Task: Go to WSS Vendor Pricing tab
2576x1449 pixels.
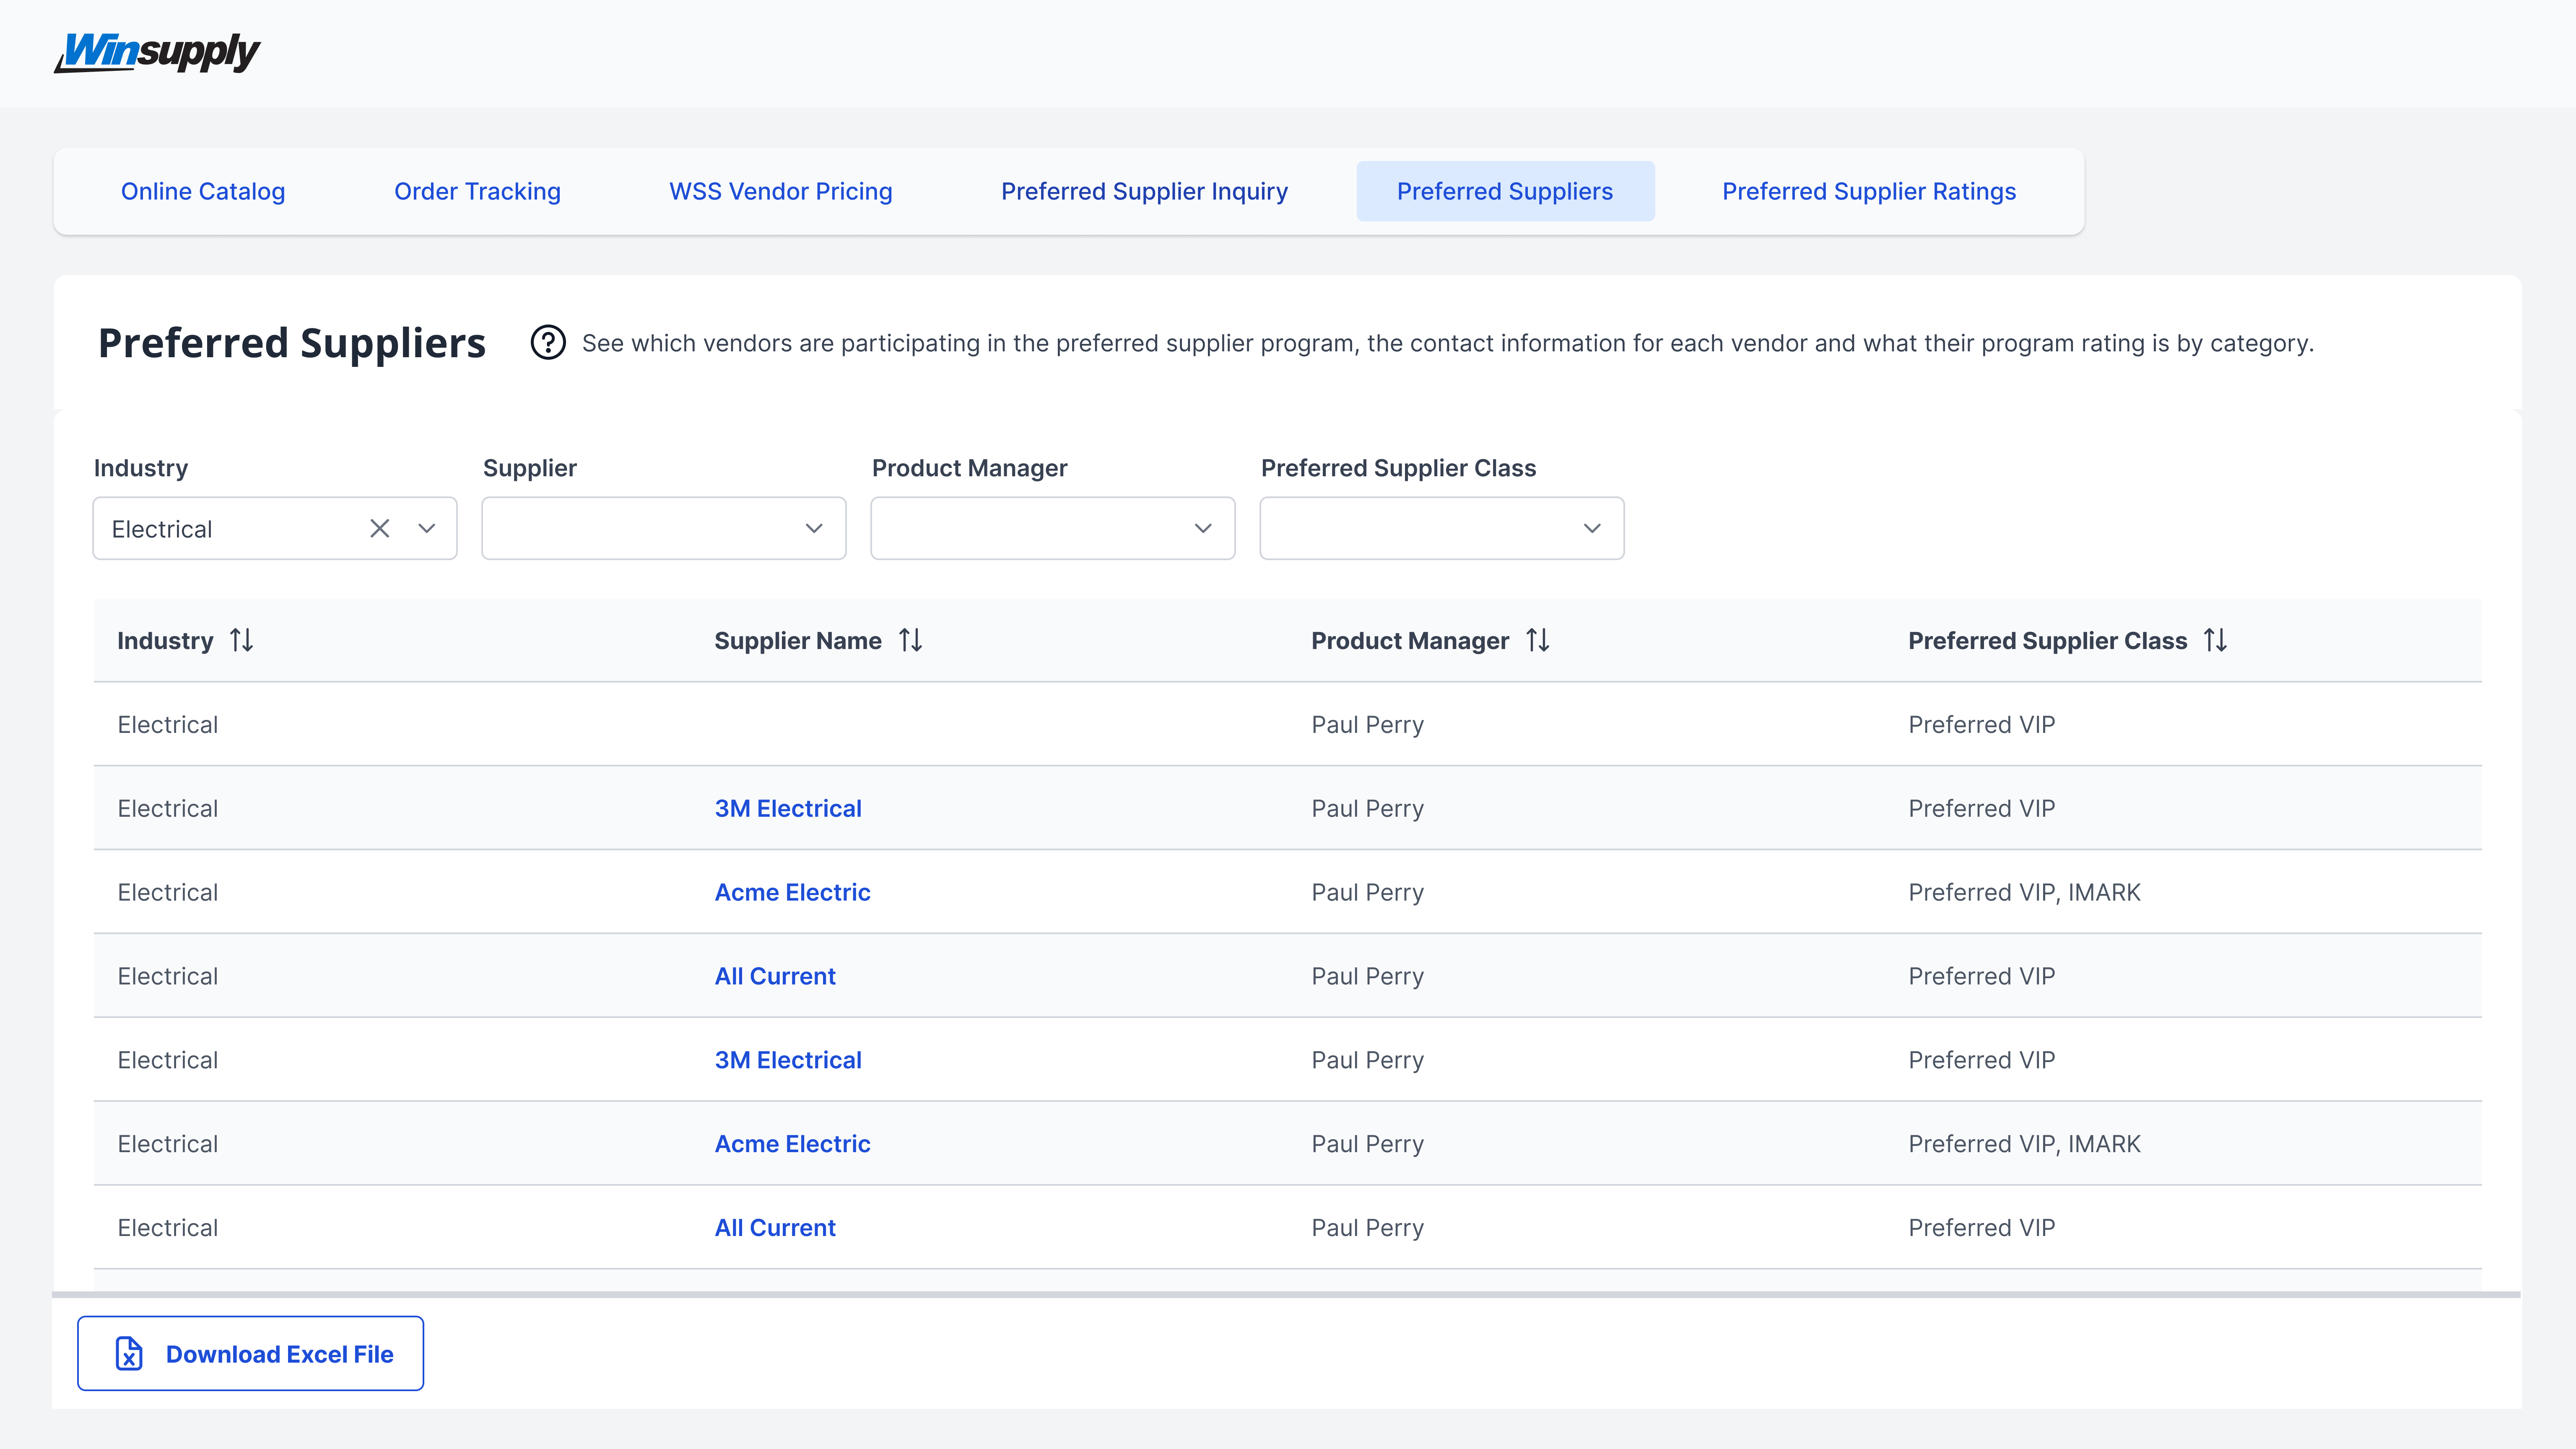Action: (780, 191)
